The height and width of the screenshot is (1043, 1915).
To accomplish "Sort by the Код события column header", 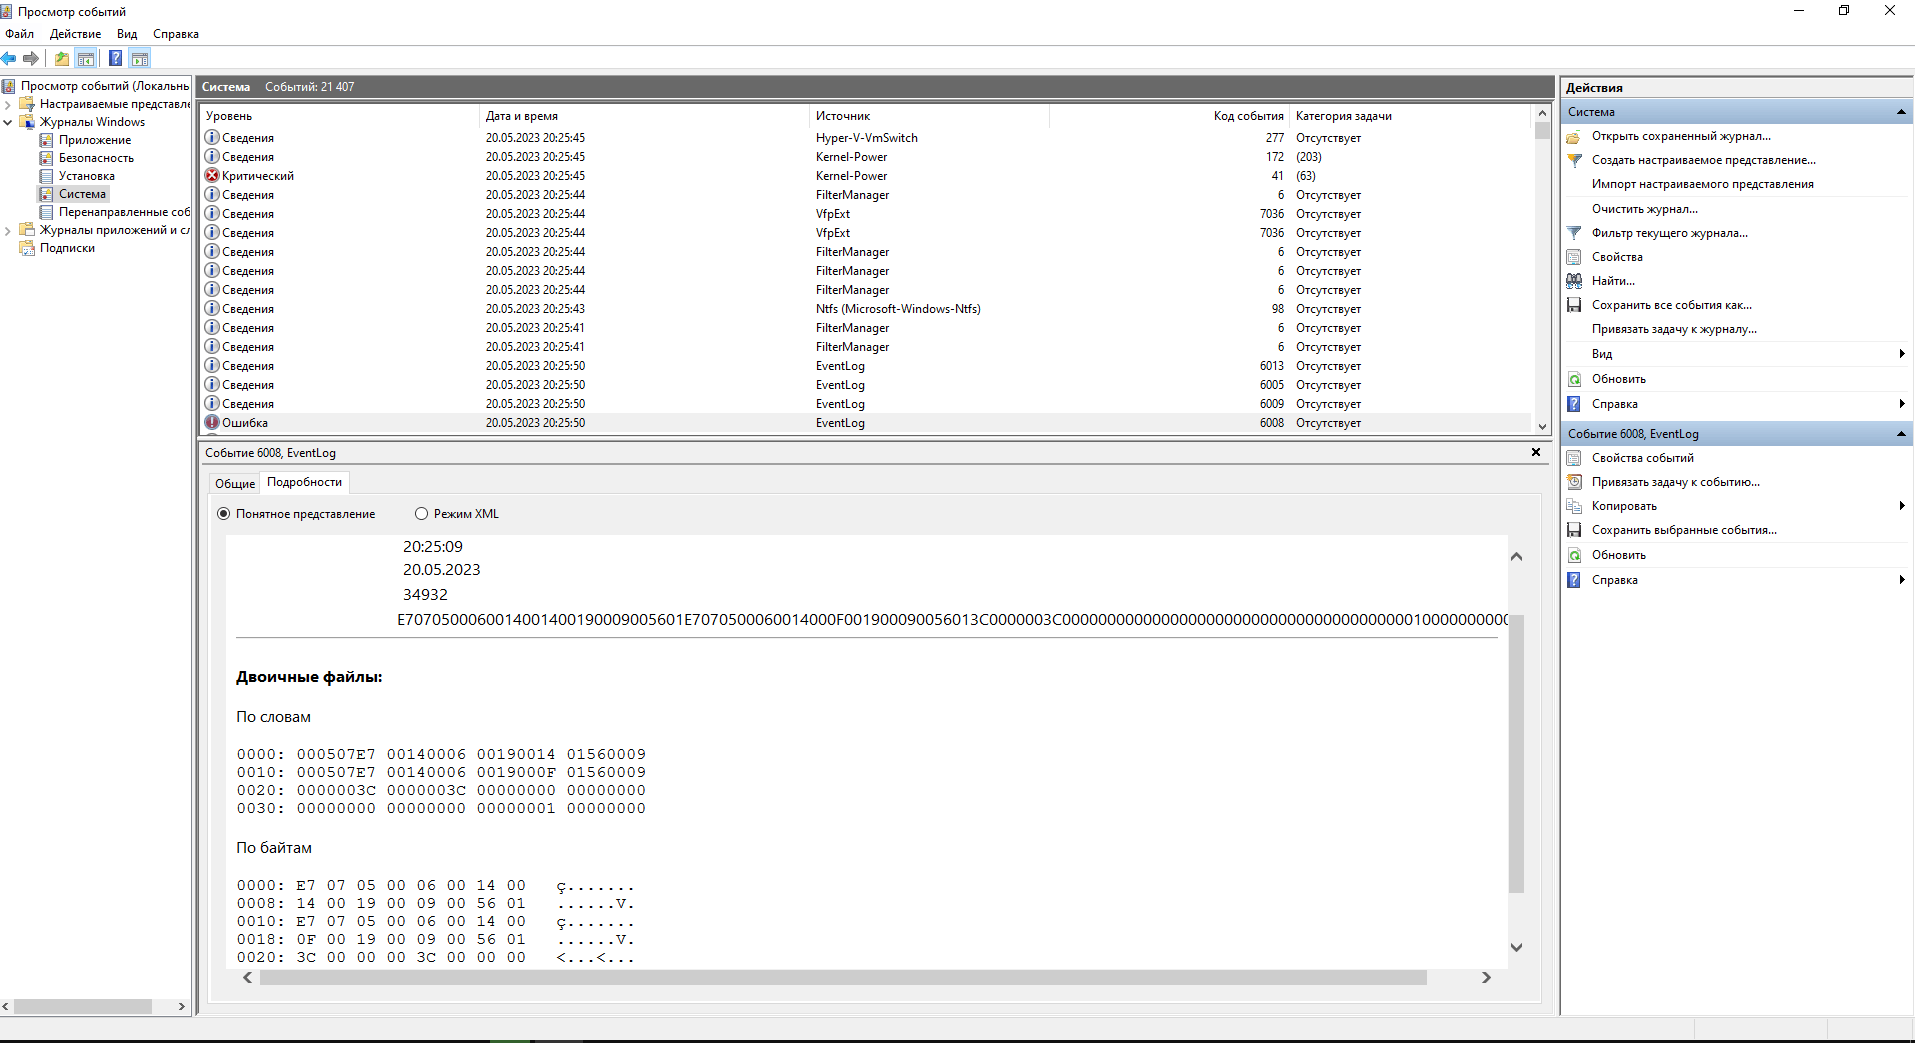I will pos(1170,116).
